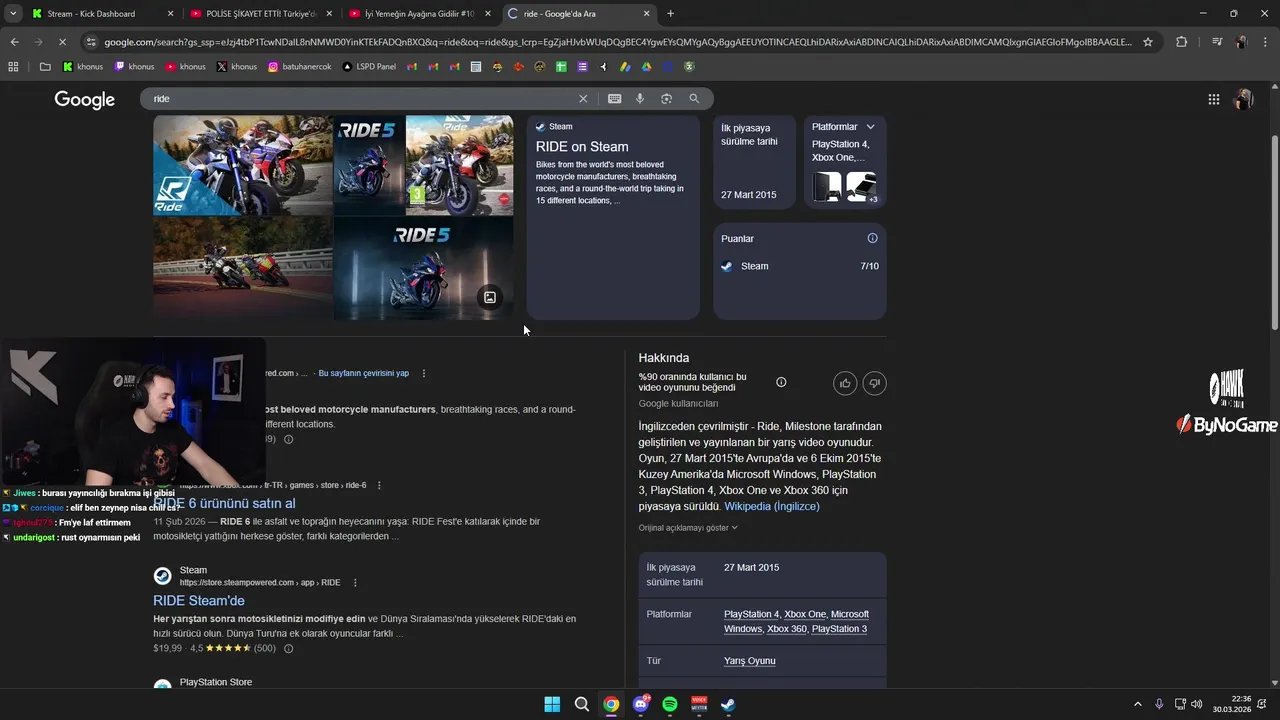1280x720 pixels.
Task: Click the Google logo
Action: click(85, 99)
